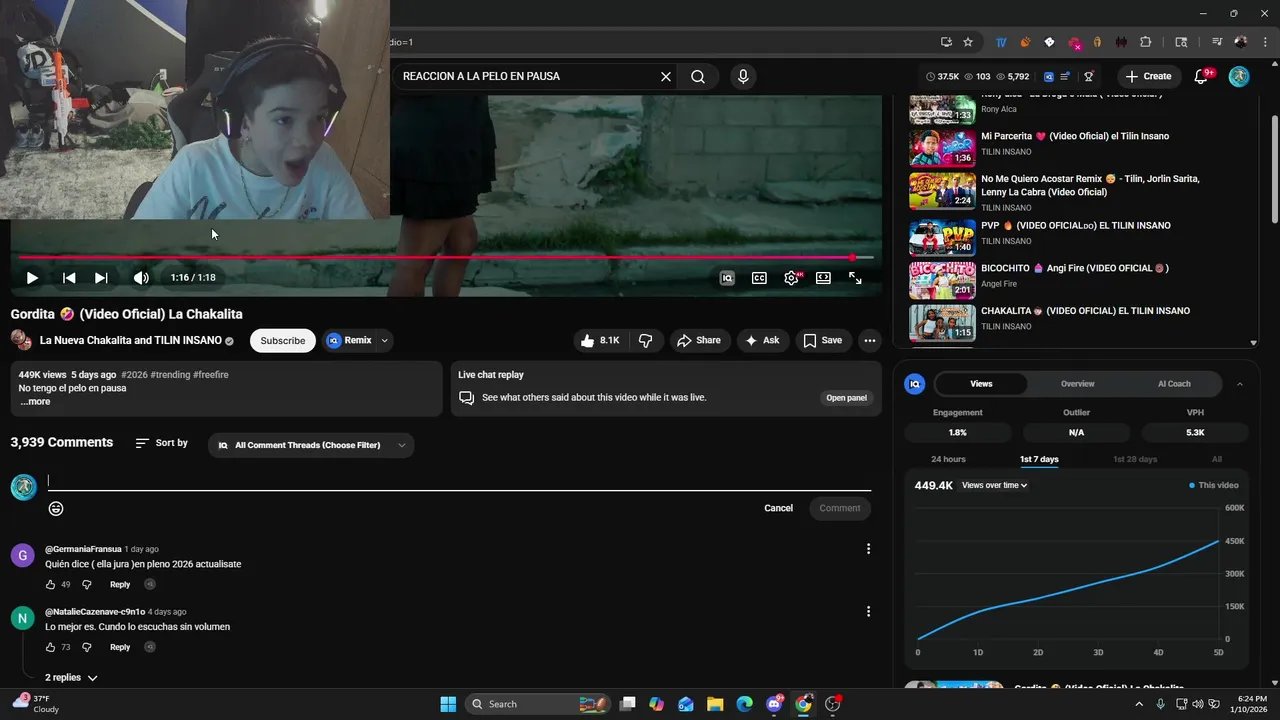The image size is (1280, 720).
Task: Open the vidIQ list icon with blue dot
Action: 1065,76
